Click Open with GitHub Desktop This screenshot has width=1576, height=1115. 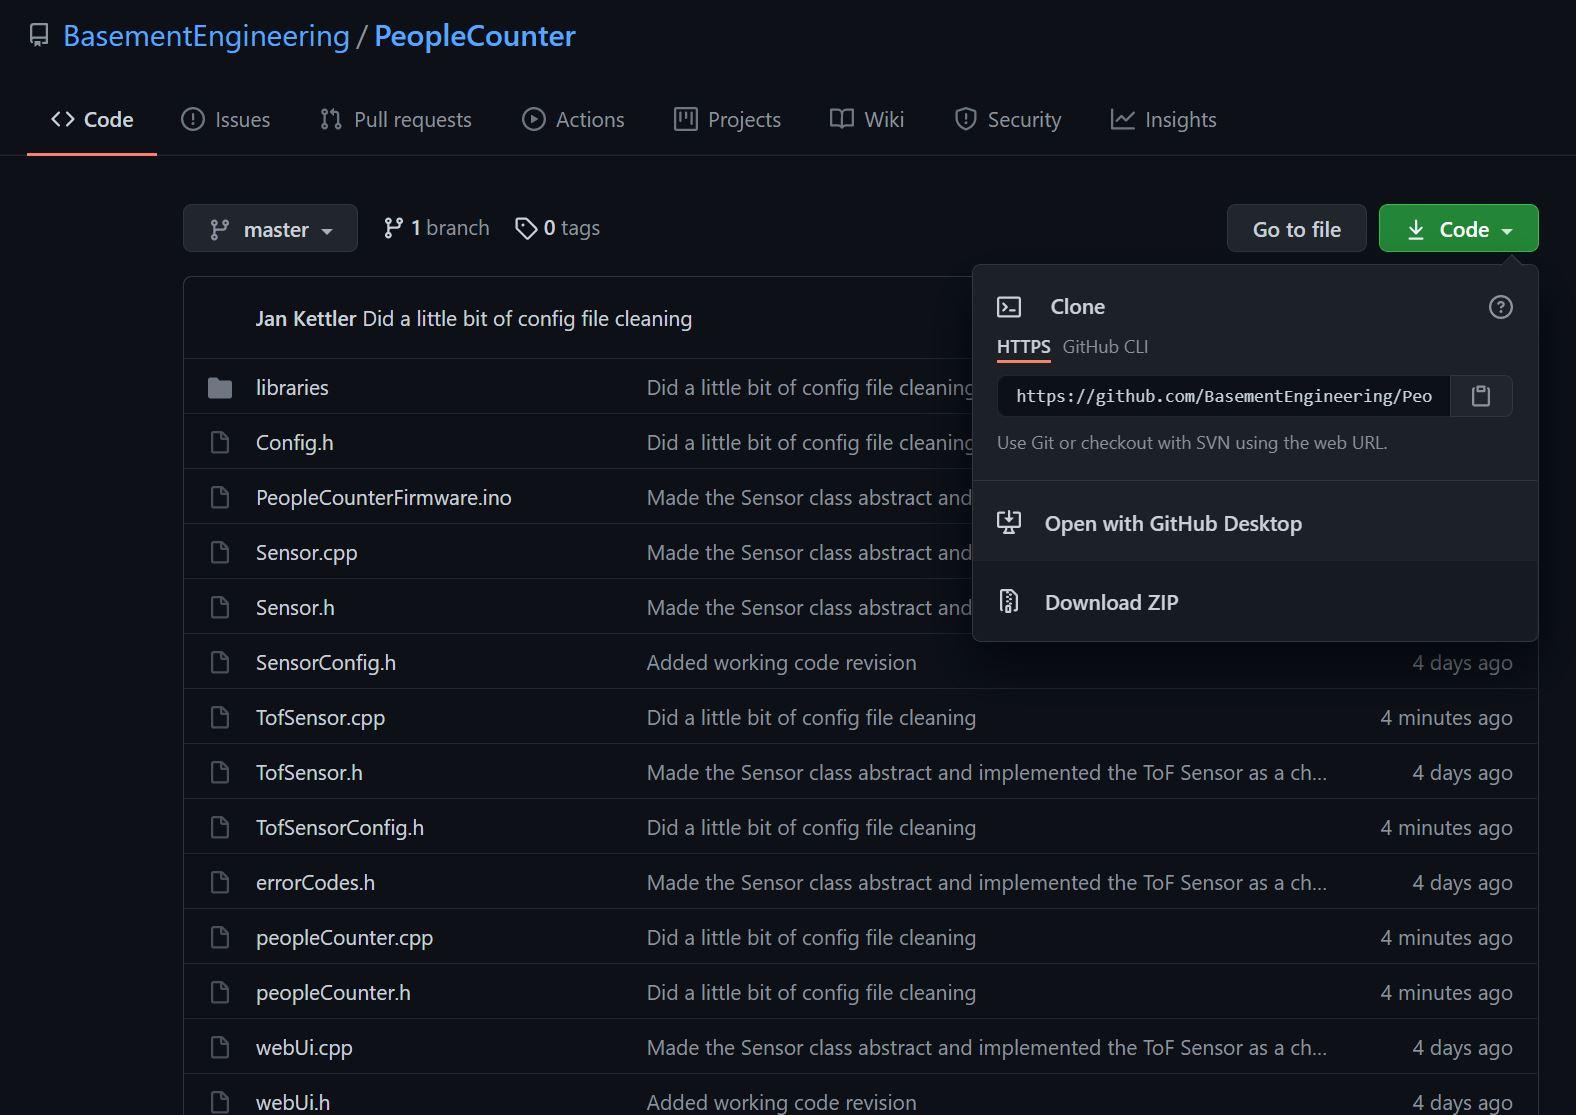click(x=1173, y=523)
